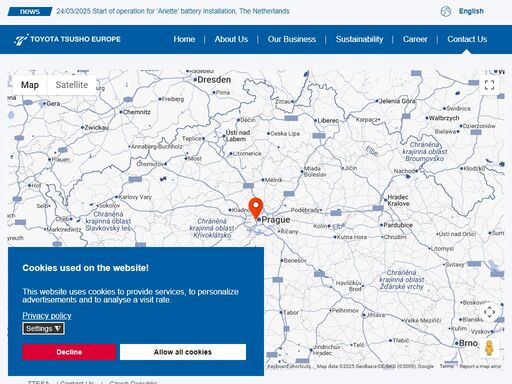Switch map to Satellite view
512x384 pixels.
(x=72, y=85)
